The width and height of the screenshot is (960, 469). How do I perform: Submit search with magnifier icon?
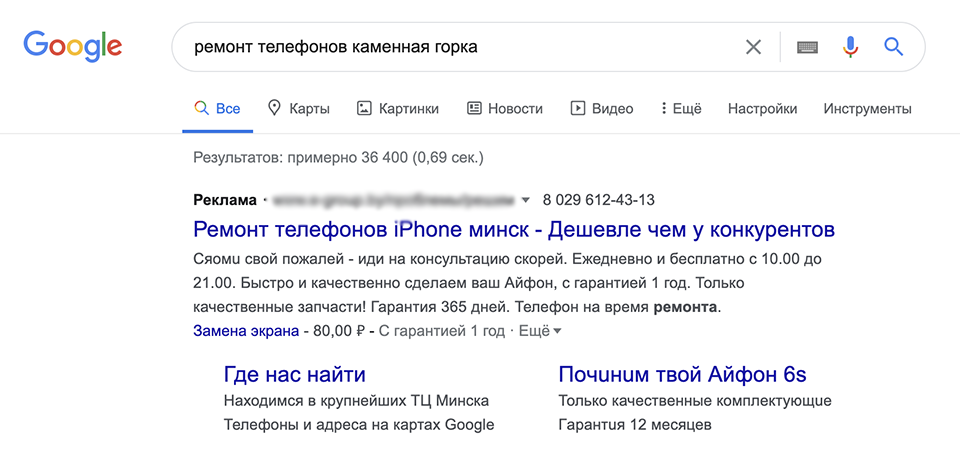pos(894,47)
